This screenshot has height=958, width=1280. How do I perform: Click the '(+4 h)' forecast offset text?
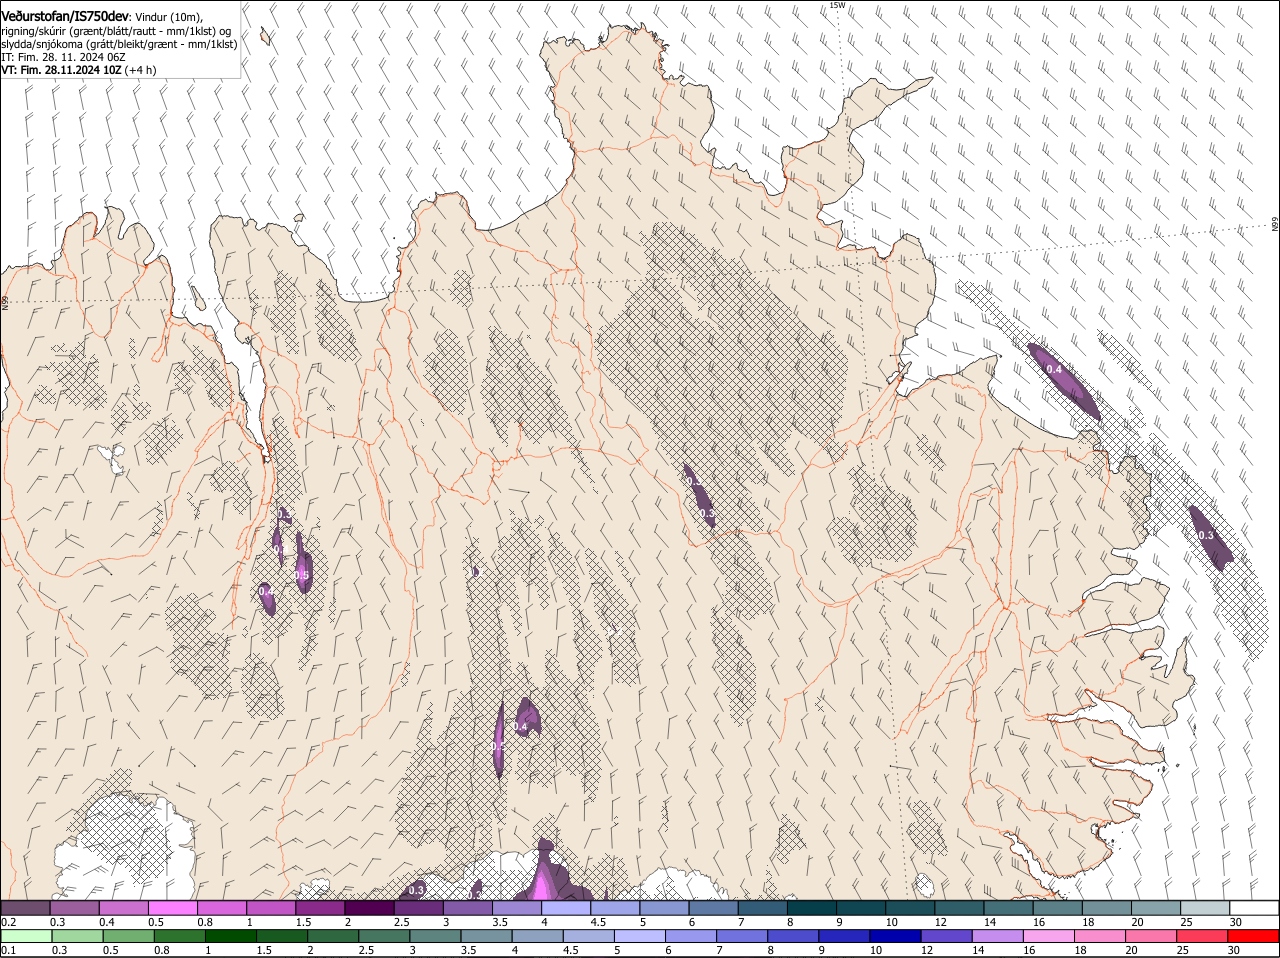[x=141, y=70]
